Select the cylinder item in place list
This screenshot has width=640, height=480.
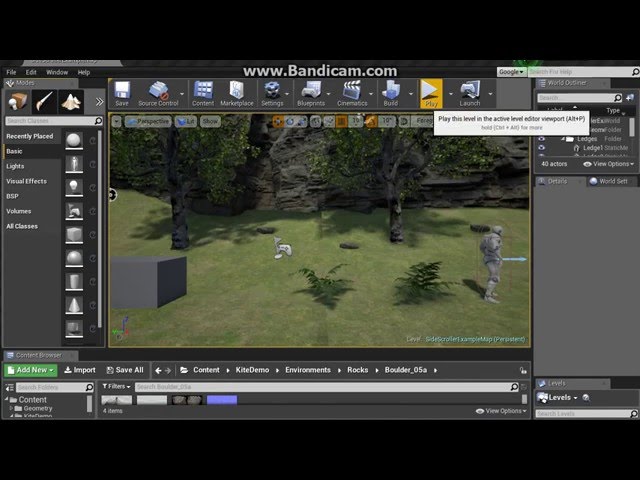click(74, 282)
